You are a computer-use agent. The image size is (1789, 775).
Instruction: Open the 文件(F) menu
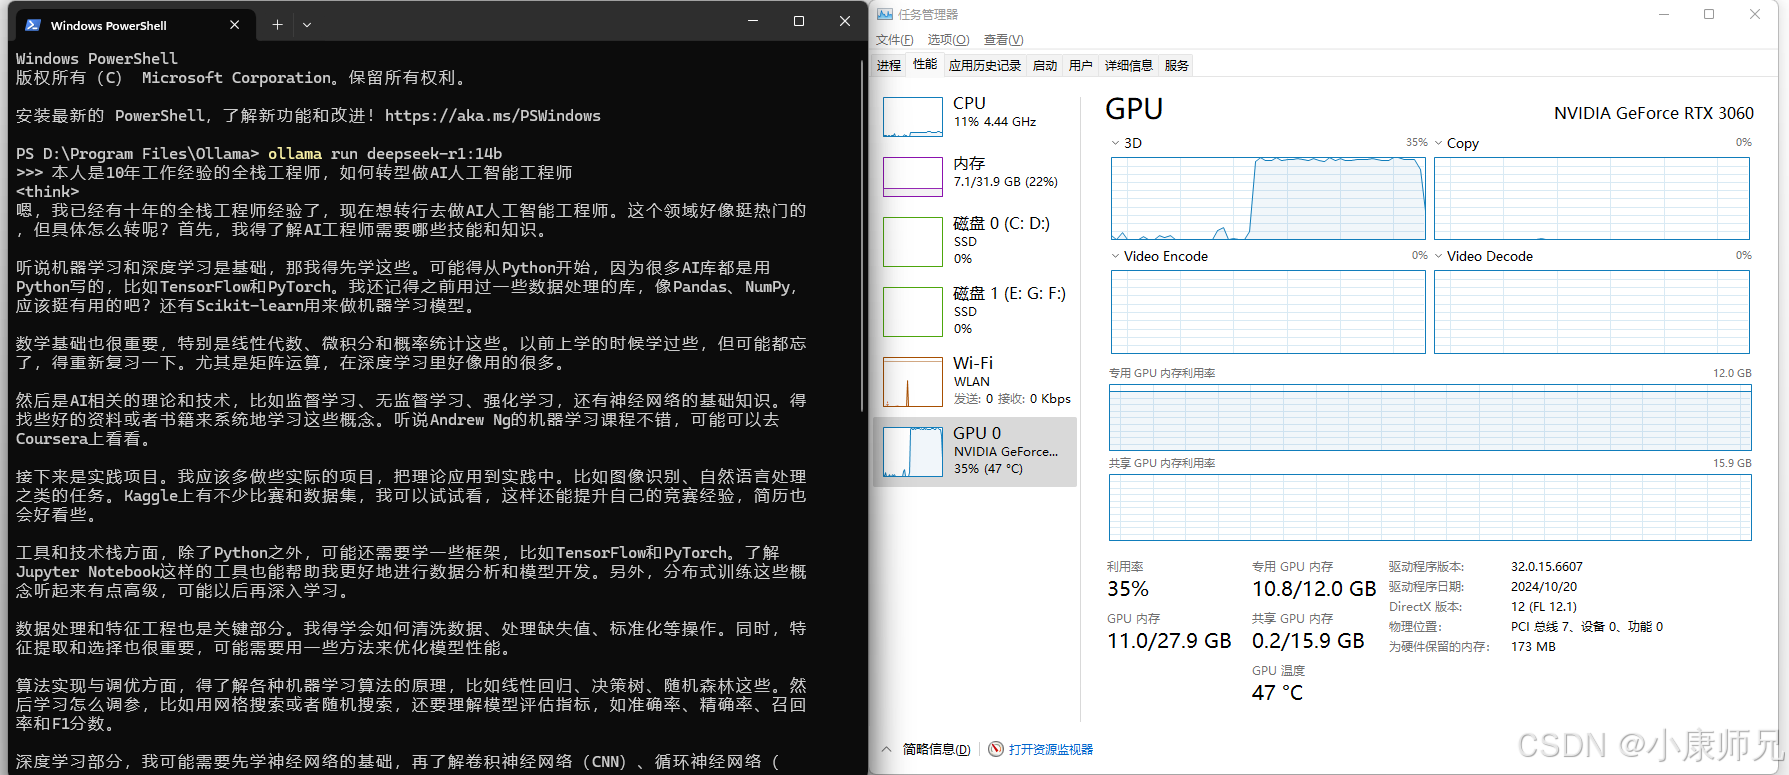click(894, 40)
